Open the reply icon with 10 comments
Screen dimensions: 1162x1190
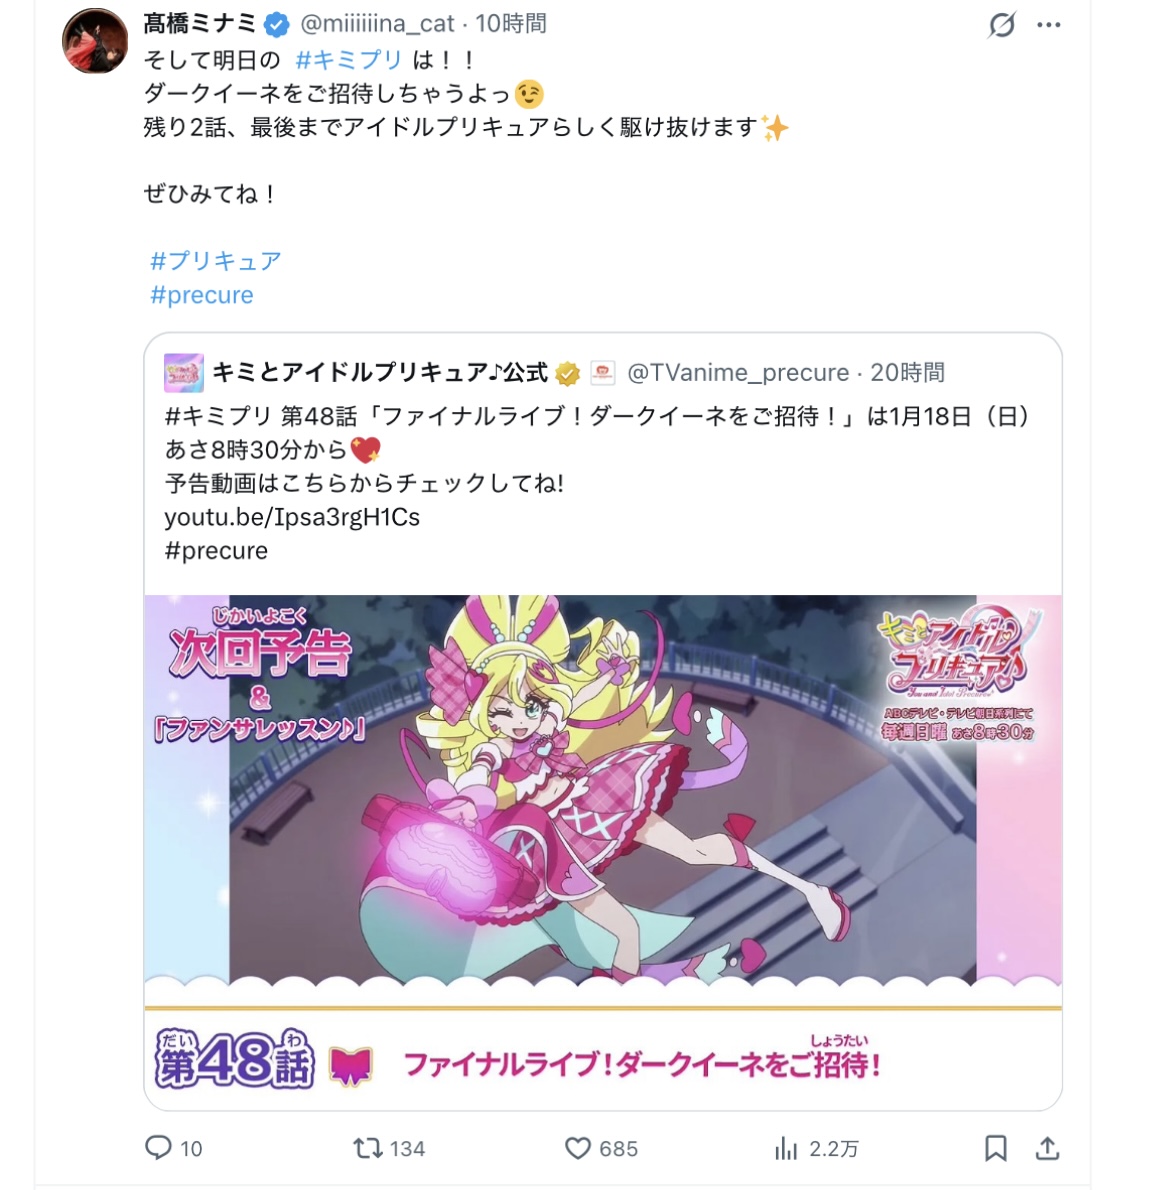pyautogui.click(x=159, y=1148)
